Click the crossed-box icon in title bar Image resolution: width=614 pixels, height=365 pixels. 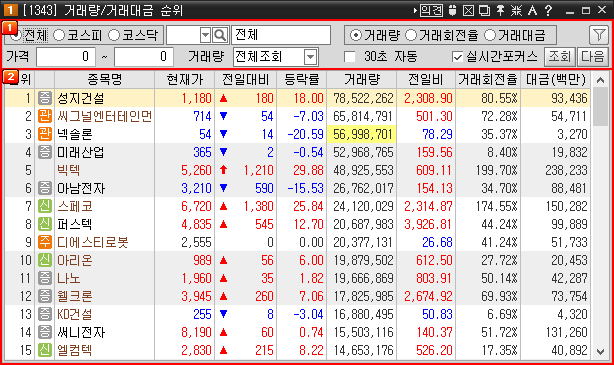[x=468, y=10]
